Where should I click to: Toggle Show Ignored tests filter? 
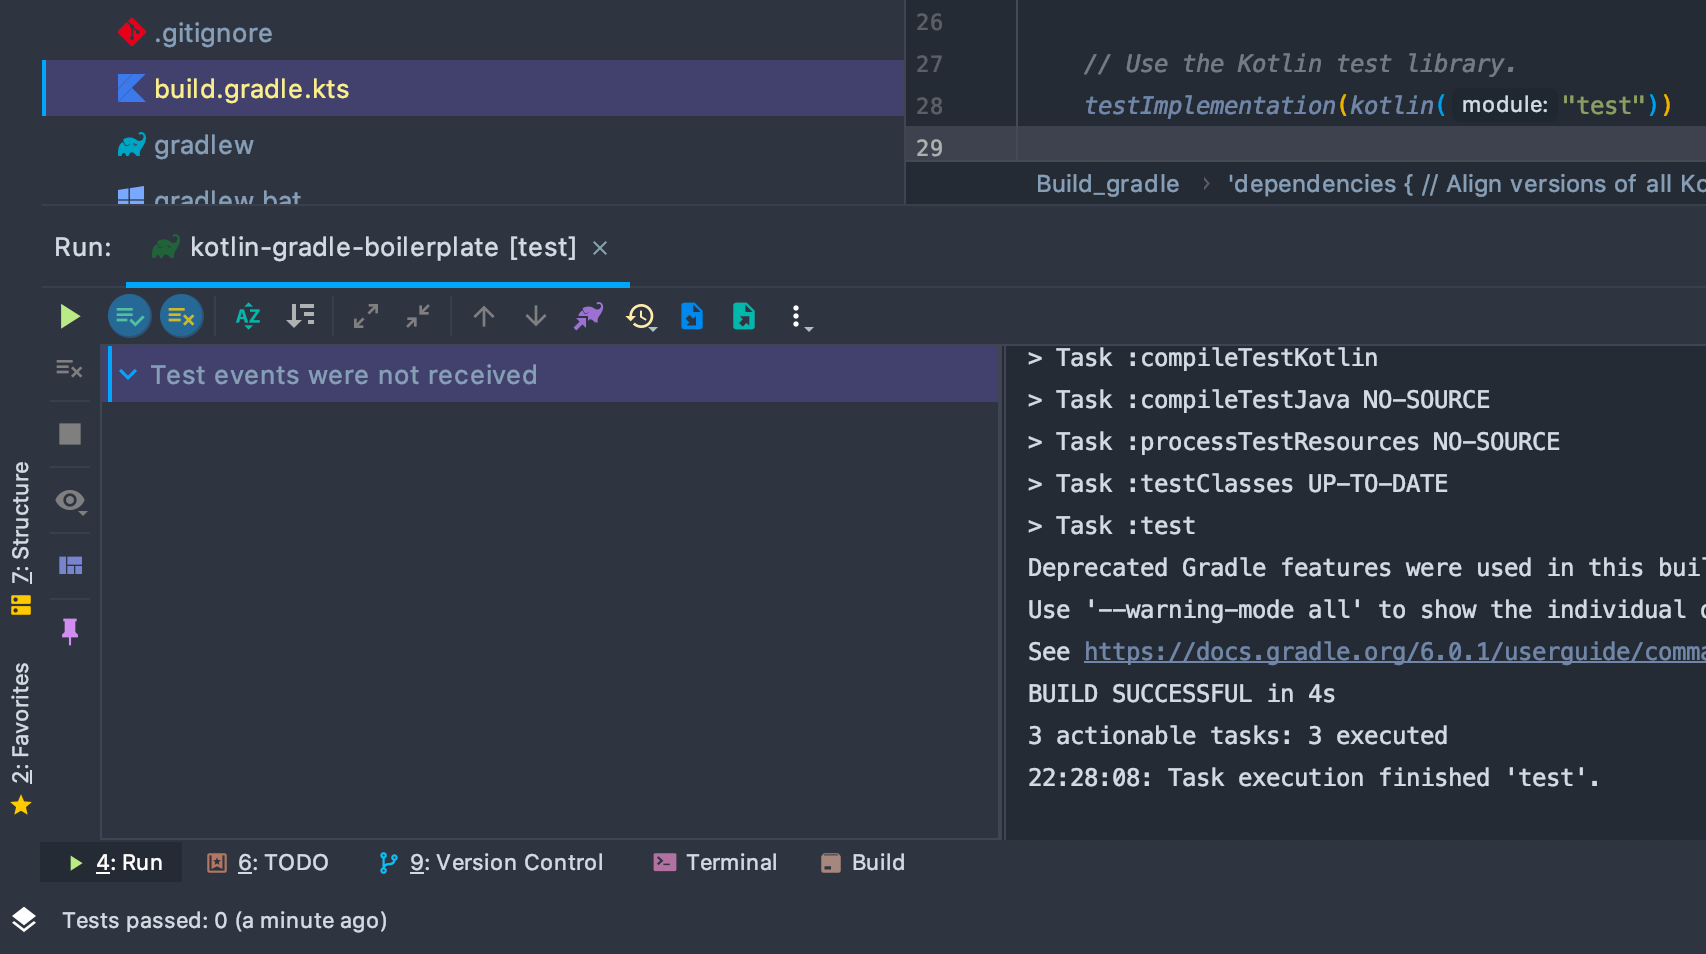pos(181,316)
